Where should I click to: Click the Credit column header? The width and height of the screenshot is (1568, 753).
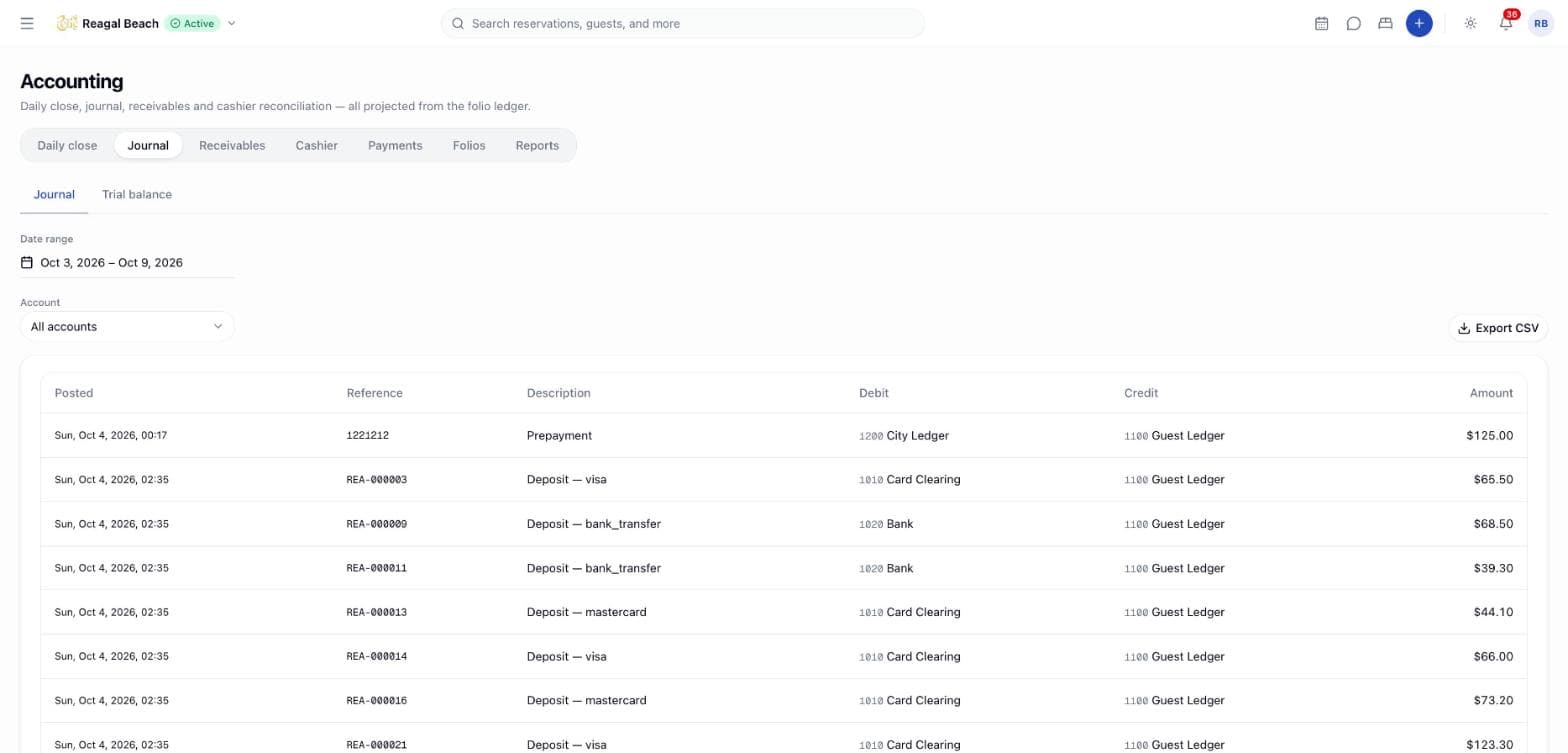pyautogui.click(x=1141, y=393)
